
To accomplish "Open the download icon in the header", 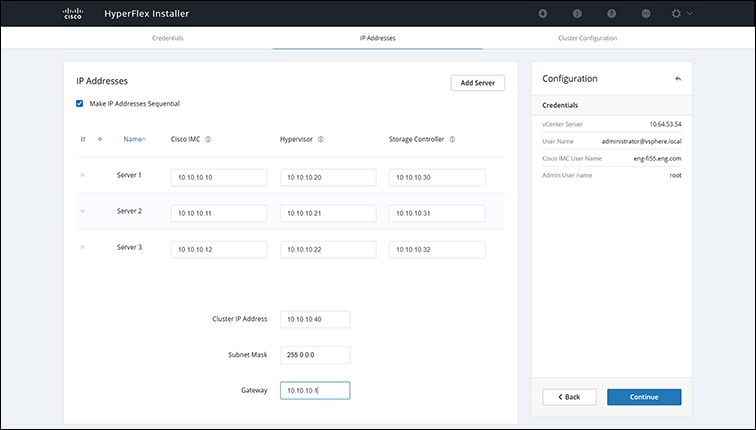I will 543,13.
